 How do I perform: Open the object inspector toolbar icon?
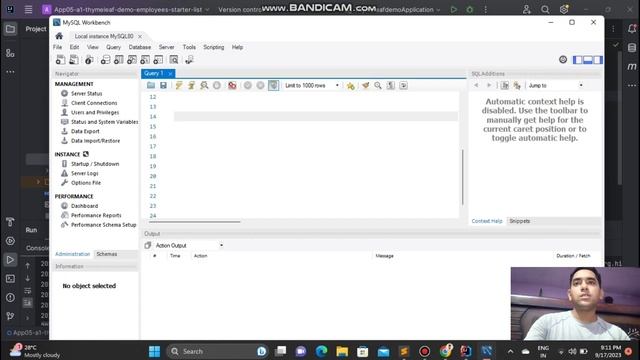pos(89,60)
